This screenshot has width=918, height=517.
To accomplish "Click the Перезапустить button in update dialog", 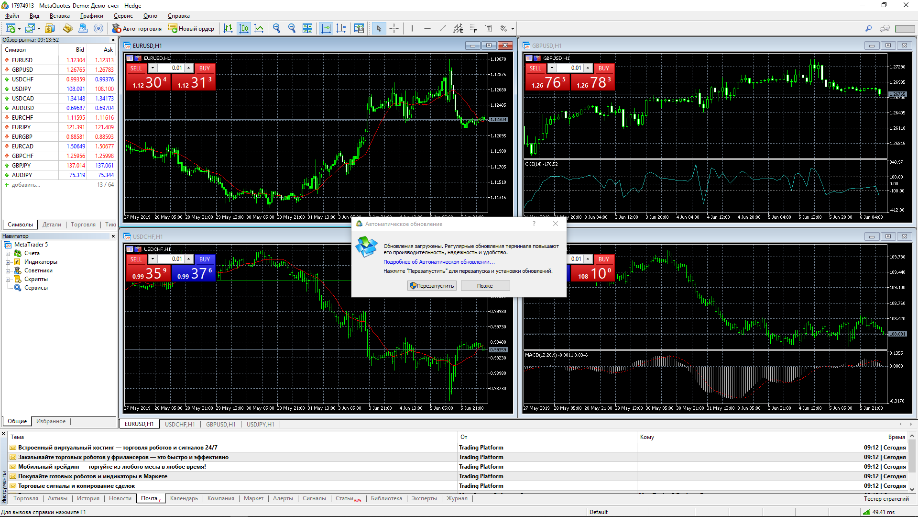I will [x=432, y=286].
